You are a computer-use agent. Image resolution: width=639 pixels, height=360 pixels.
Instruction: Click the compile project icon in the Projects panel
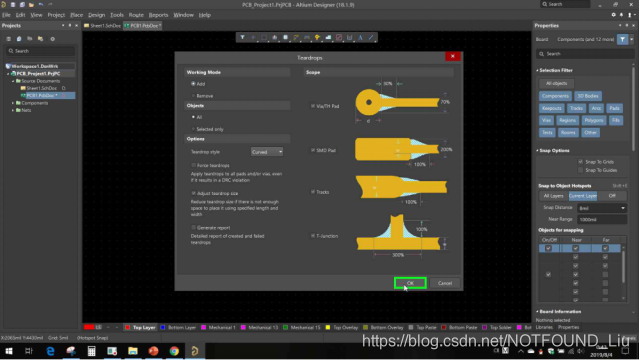pos(19,39)
